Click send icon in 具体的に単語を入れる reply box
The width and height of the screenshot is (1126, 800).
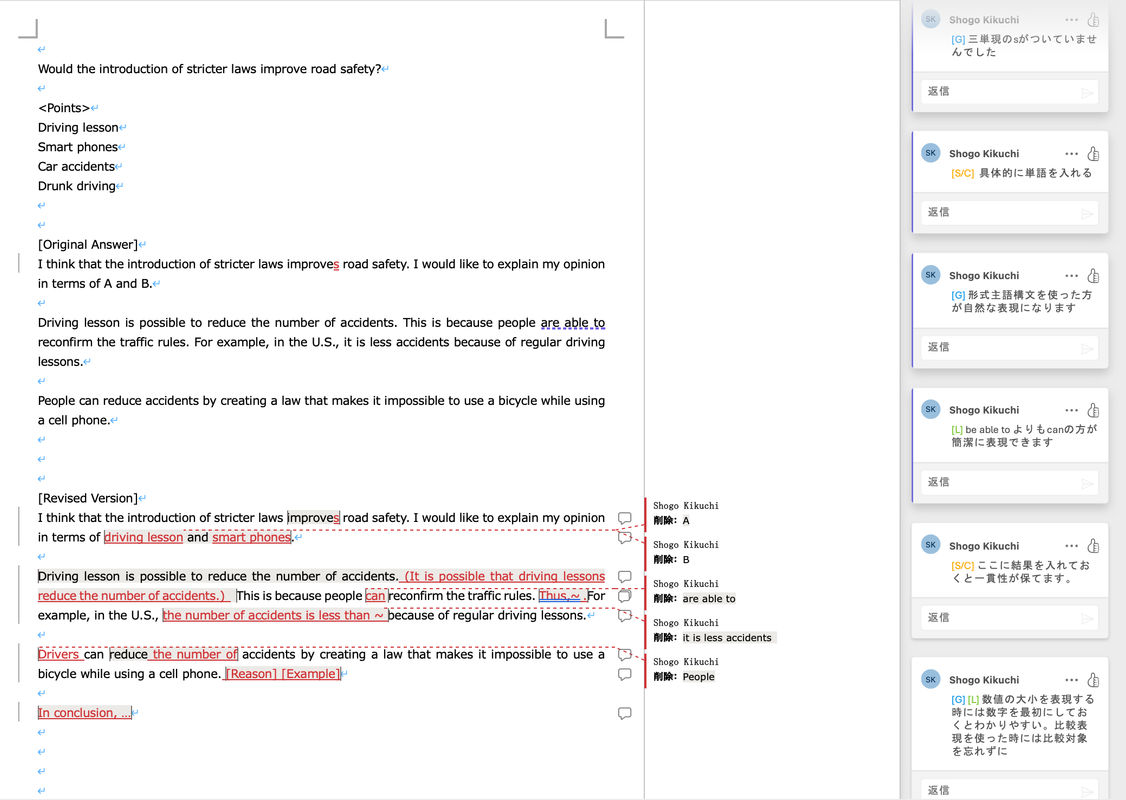pyautogui.click(x=1087, y=213)
